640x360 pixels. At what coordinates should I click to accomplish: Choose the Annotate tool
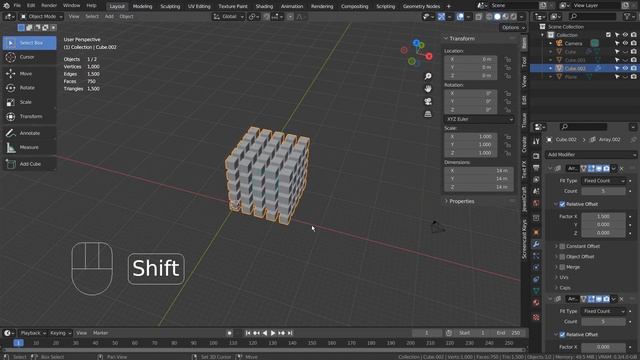pos(29,133)
